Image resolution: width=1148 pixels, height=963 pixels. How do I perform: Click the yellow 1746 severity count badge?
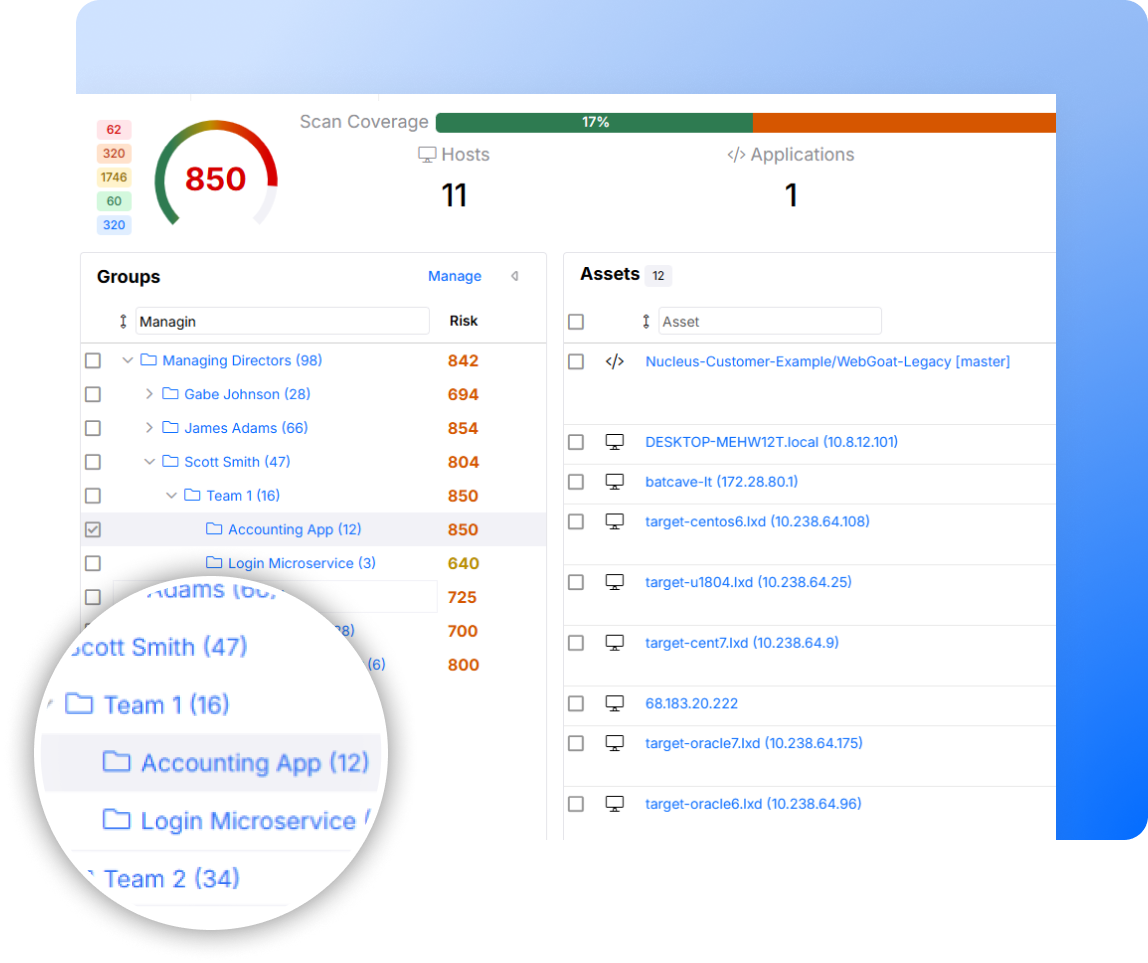coord(113,177)
